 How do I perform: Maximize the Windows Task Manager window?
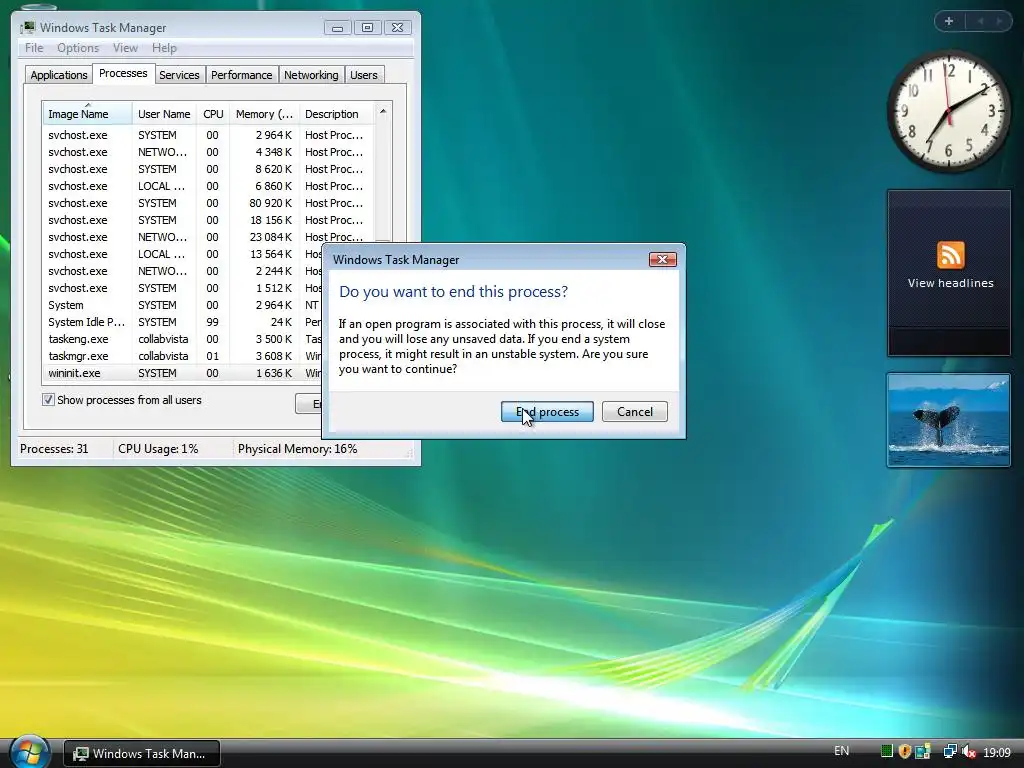pos(367,27)
